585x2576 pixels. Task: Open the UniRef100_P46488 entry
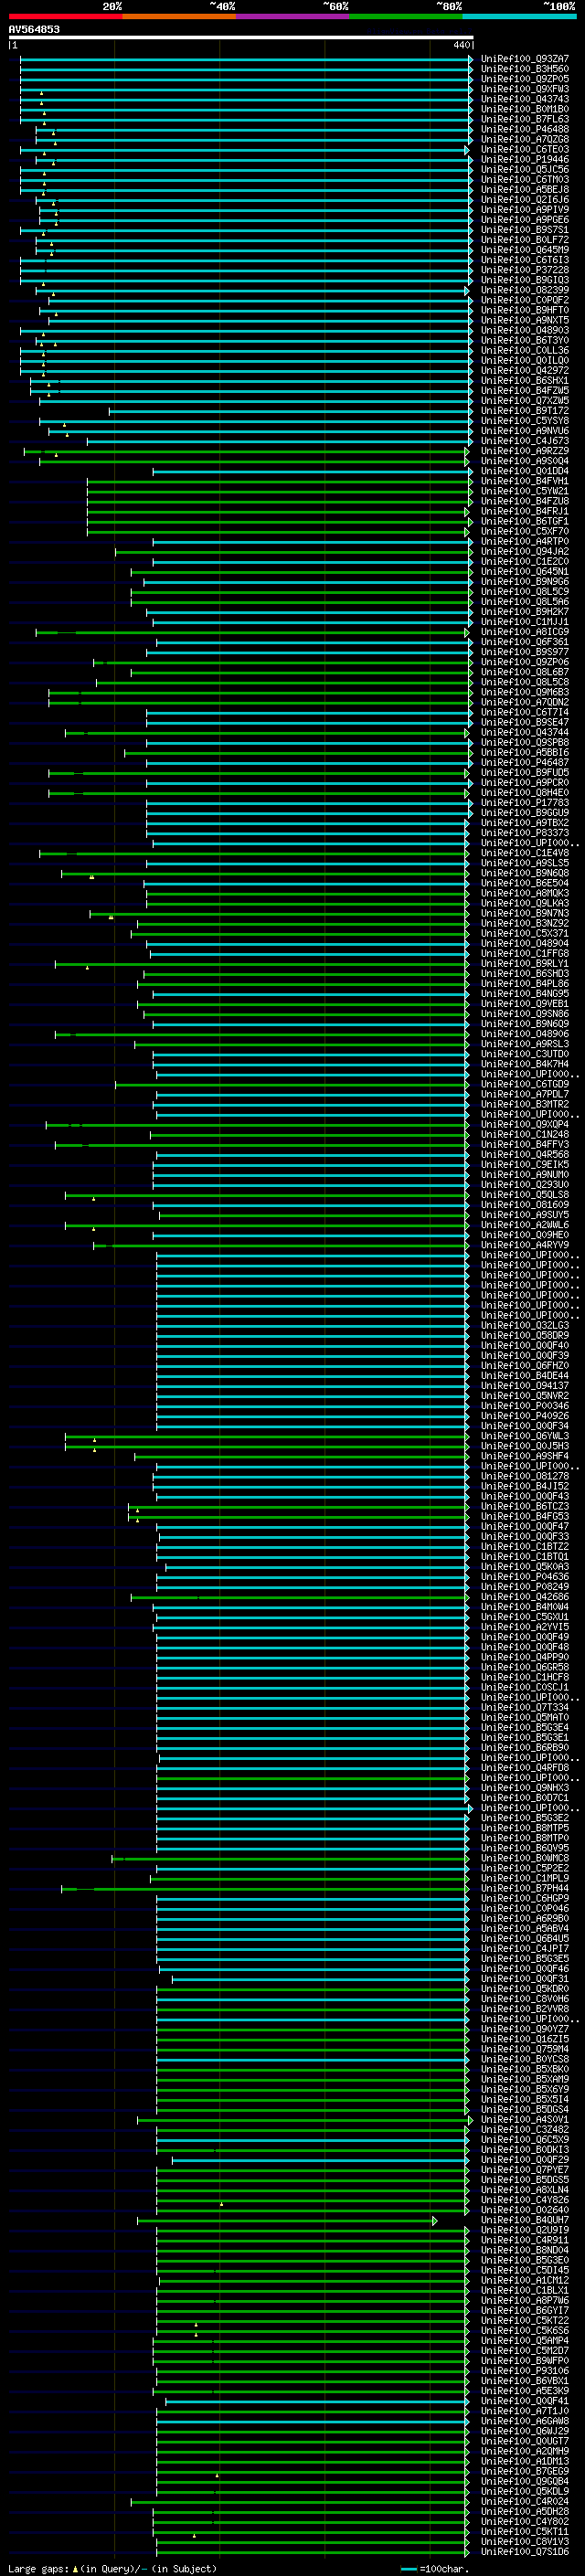[525, 129]
